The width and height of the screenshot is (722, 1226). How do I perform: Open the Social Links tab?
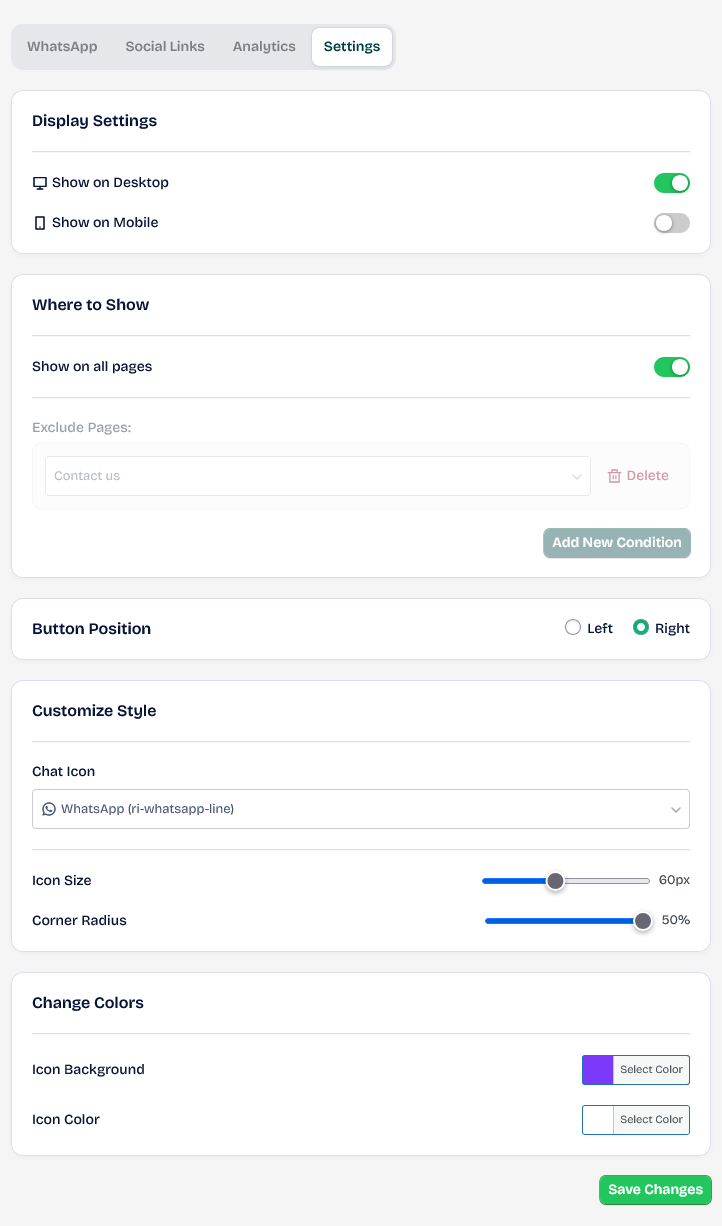pos(165,47)
